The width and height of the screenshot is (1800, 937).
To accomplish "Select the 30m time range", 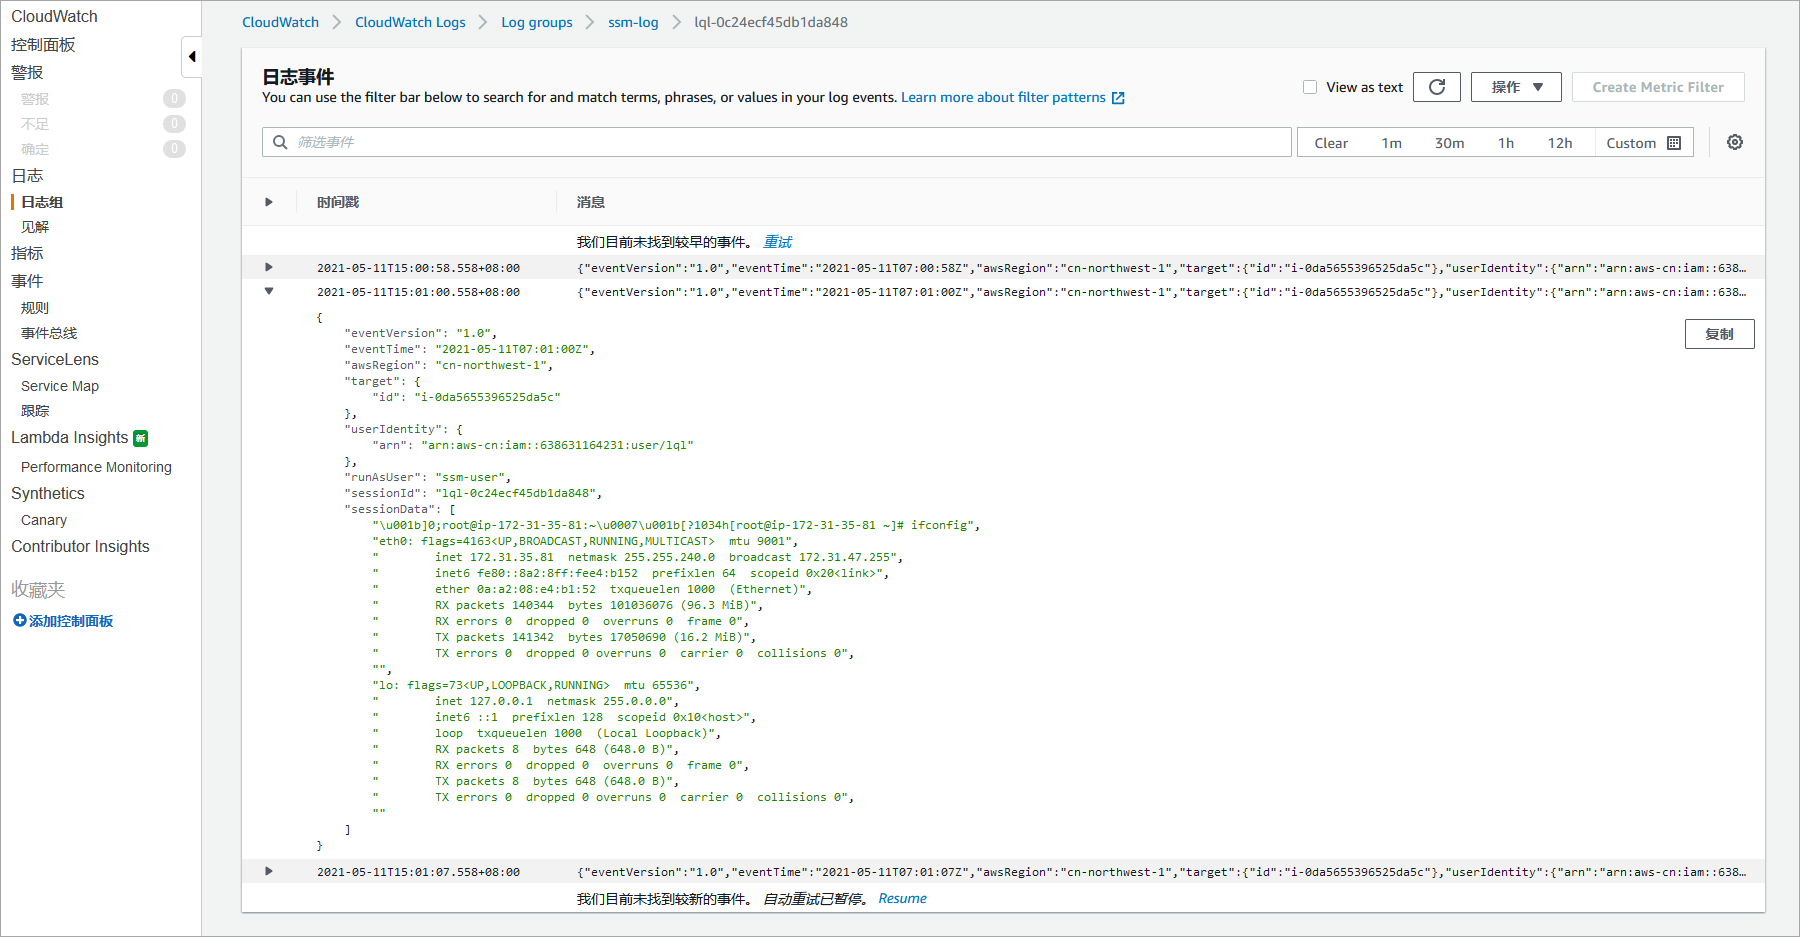I will (1449, 143).
